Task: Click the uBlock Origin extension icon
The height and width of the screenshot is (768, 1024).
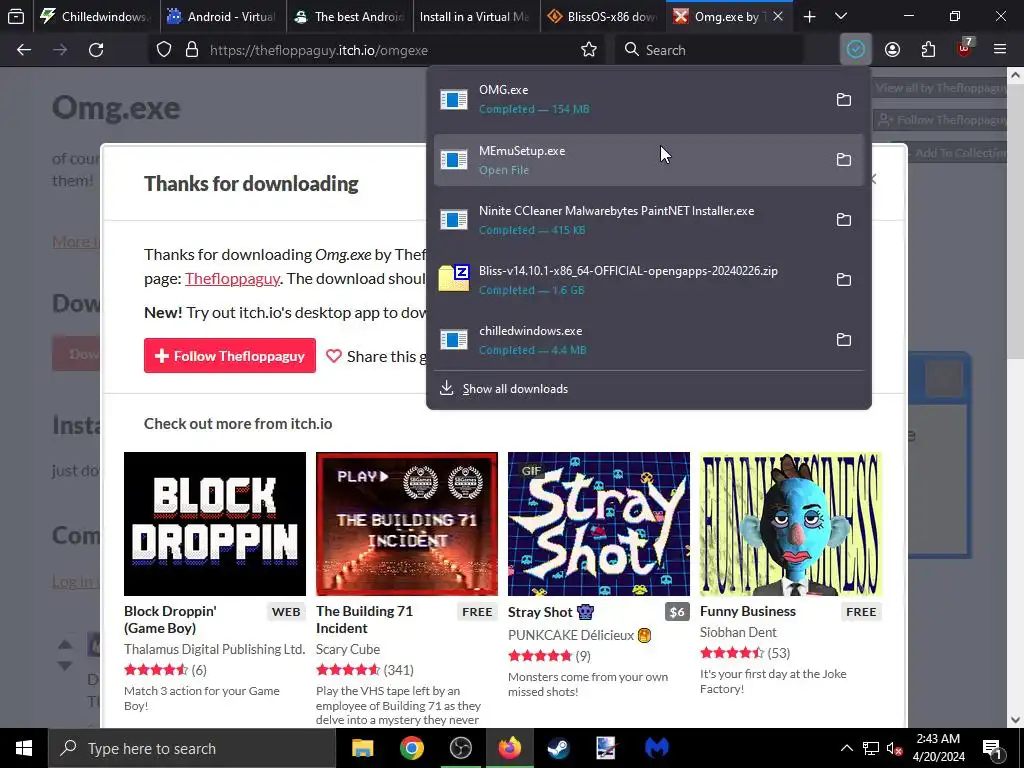Action: [x=964, y=50]
